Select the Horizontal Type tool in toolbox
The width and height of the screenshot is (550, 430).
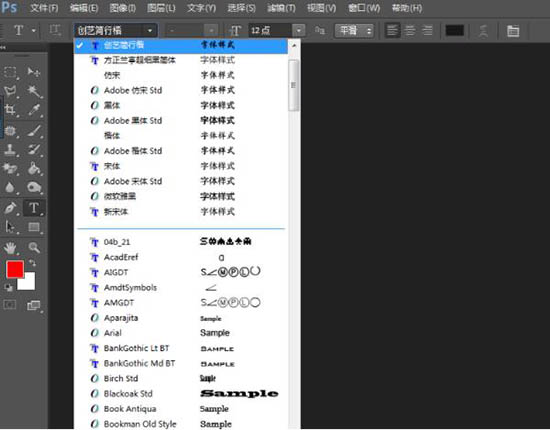click(x=34, y=208)
